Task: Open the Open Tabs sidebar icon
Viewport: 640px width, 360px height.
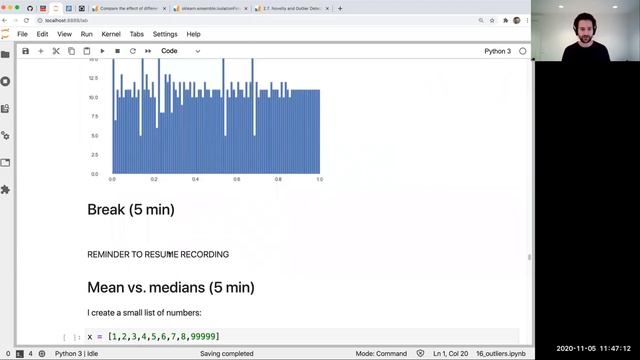Action: 5,162
